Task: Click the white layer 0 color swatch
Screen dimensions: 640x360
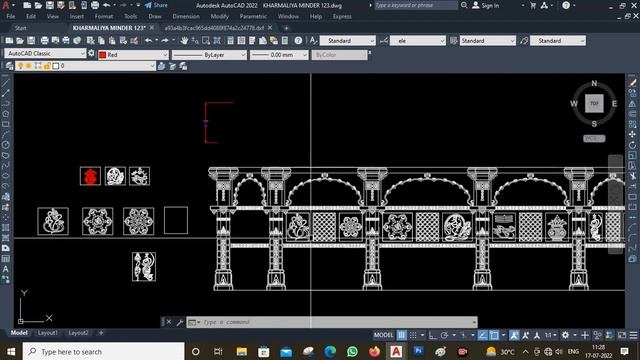Action: coord(56,66)
